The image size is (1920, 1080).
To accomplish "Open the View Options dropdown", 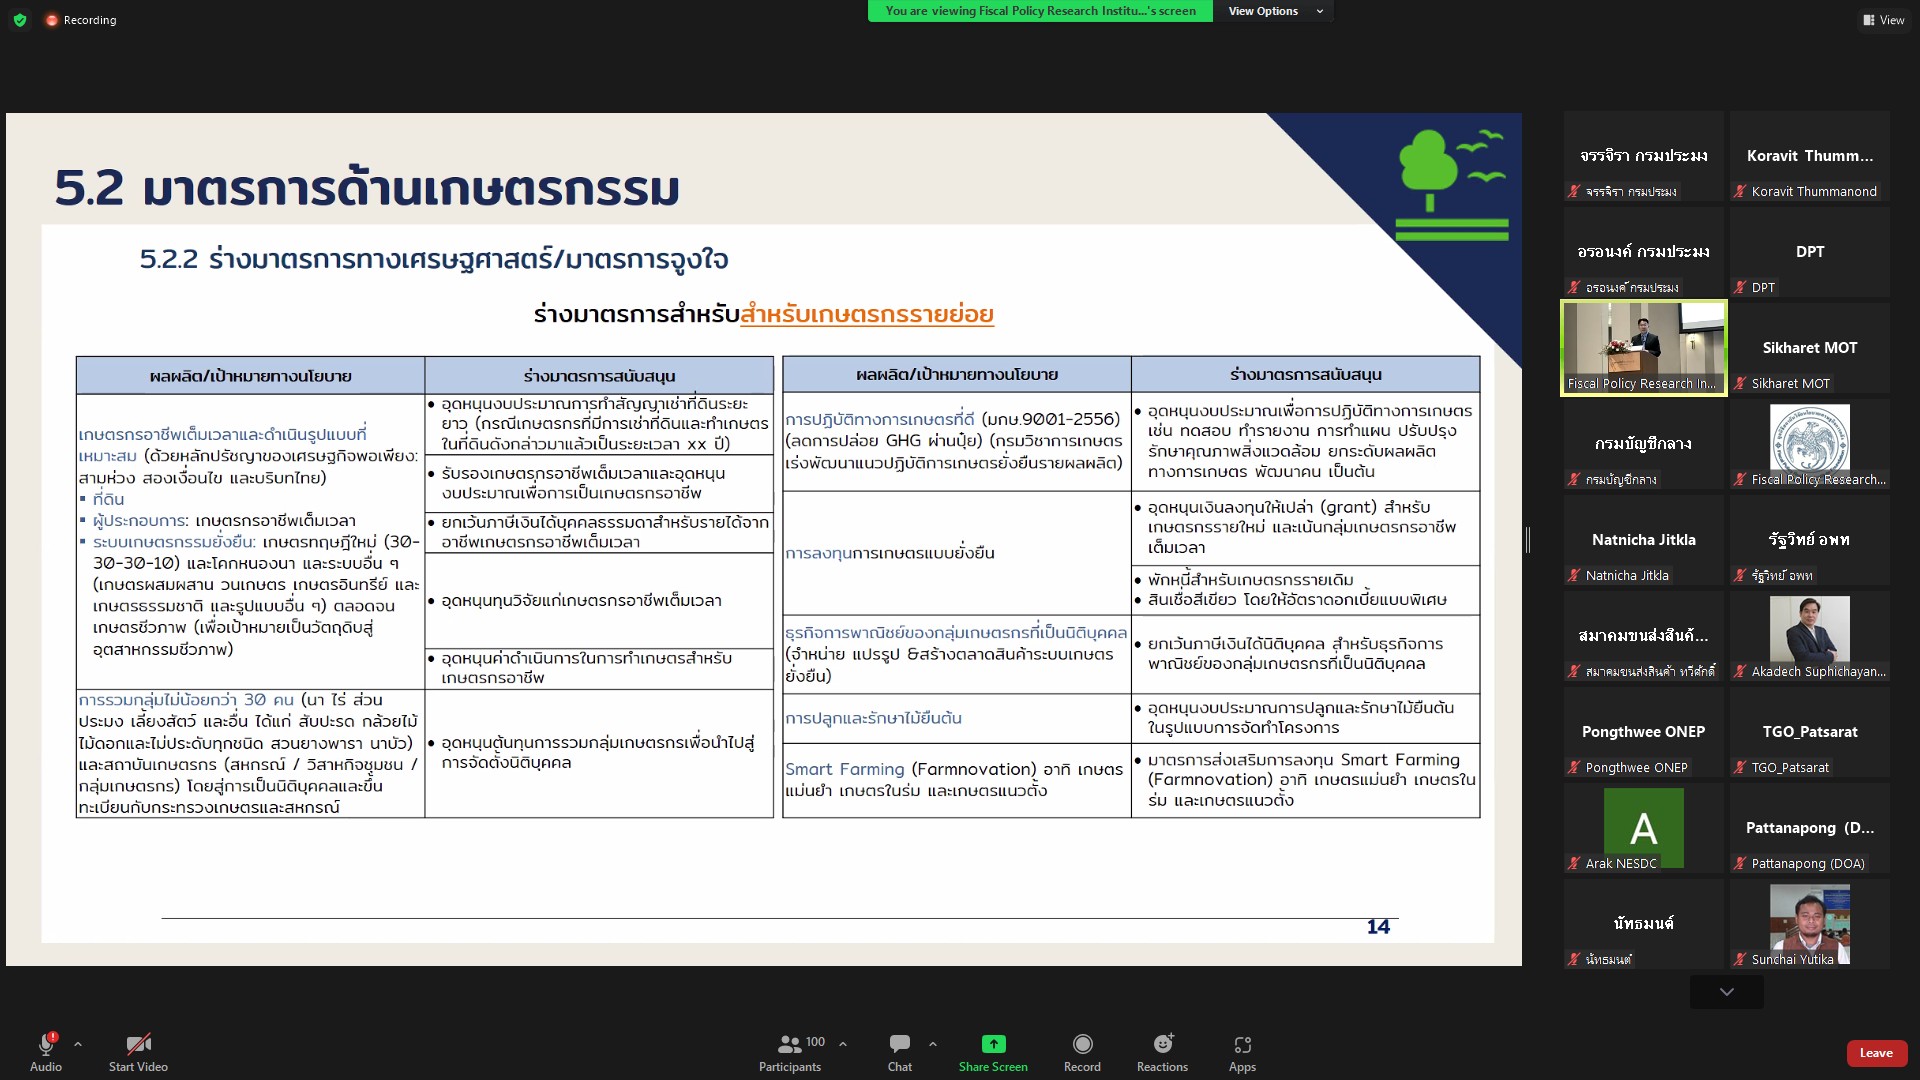I will click(x=1275, y=11).
